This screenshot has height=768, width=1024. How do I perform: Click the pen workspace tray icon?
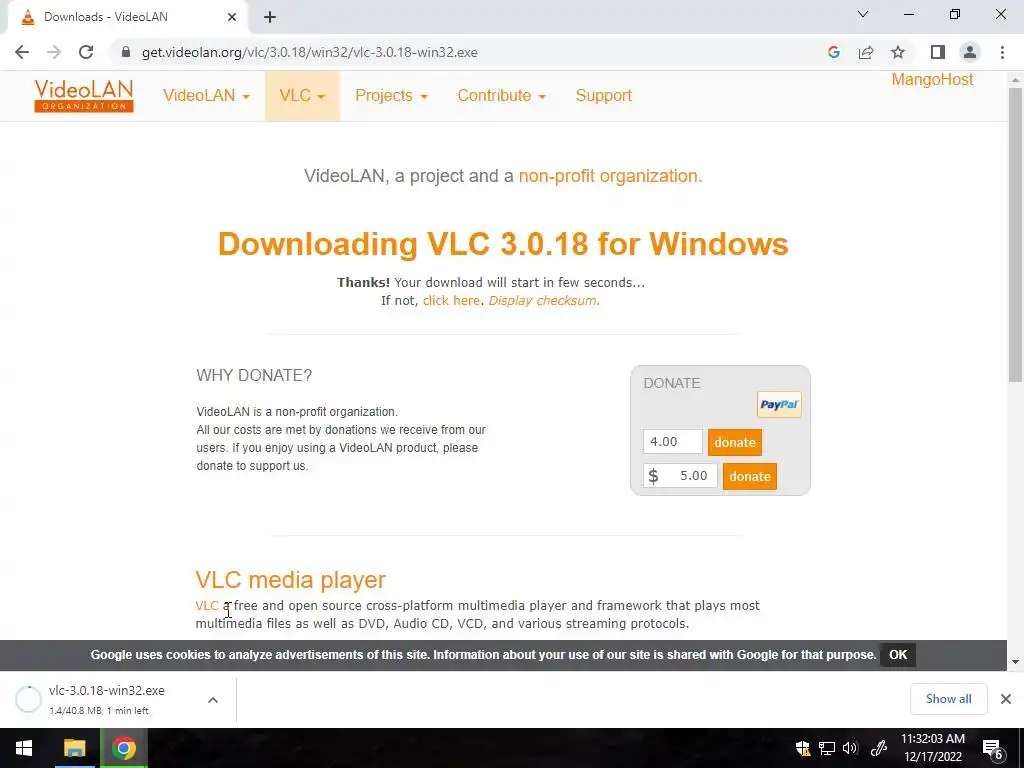click(878, 748)
